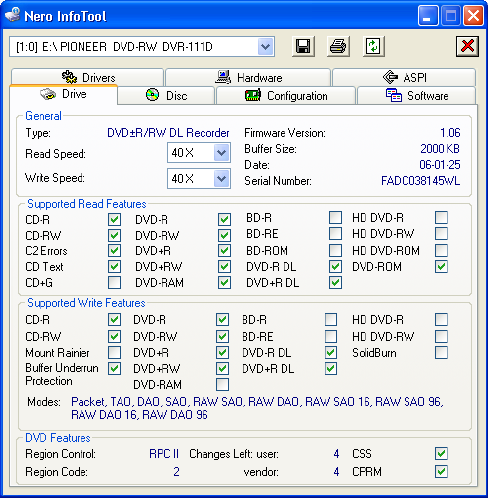488x498 pixels.
Task: Toggle CD Text checkbox
Action: pyautogui.click(x=114, y=266)
